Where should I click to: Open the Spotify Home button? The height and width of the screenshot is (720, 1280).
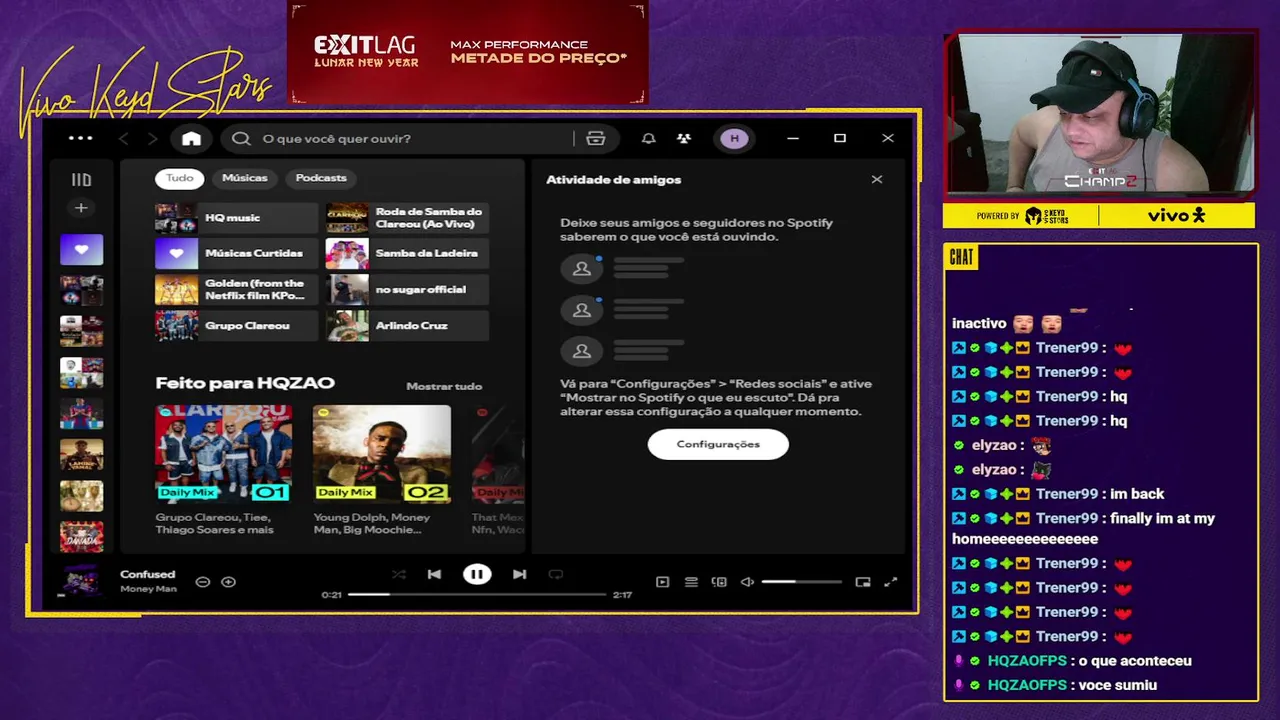click(191, 139)
